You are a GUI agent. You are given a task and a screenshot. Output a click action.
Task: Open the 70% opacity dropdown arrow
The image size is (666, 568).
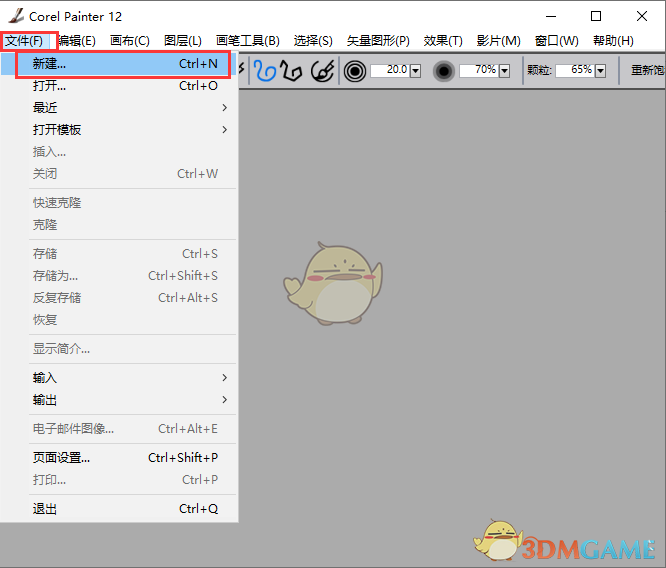pyautogui.click(x=504, y=71)
